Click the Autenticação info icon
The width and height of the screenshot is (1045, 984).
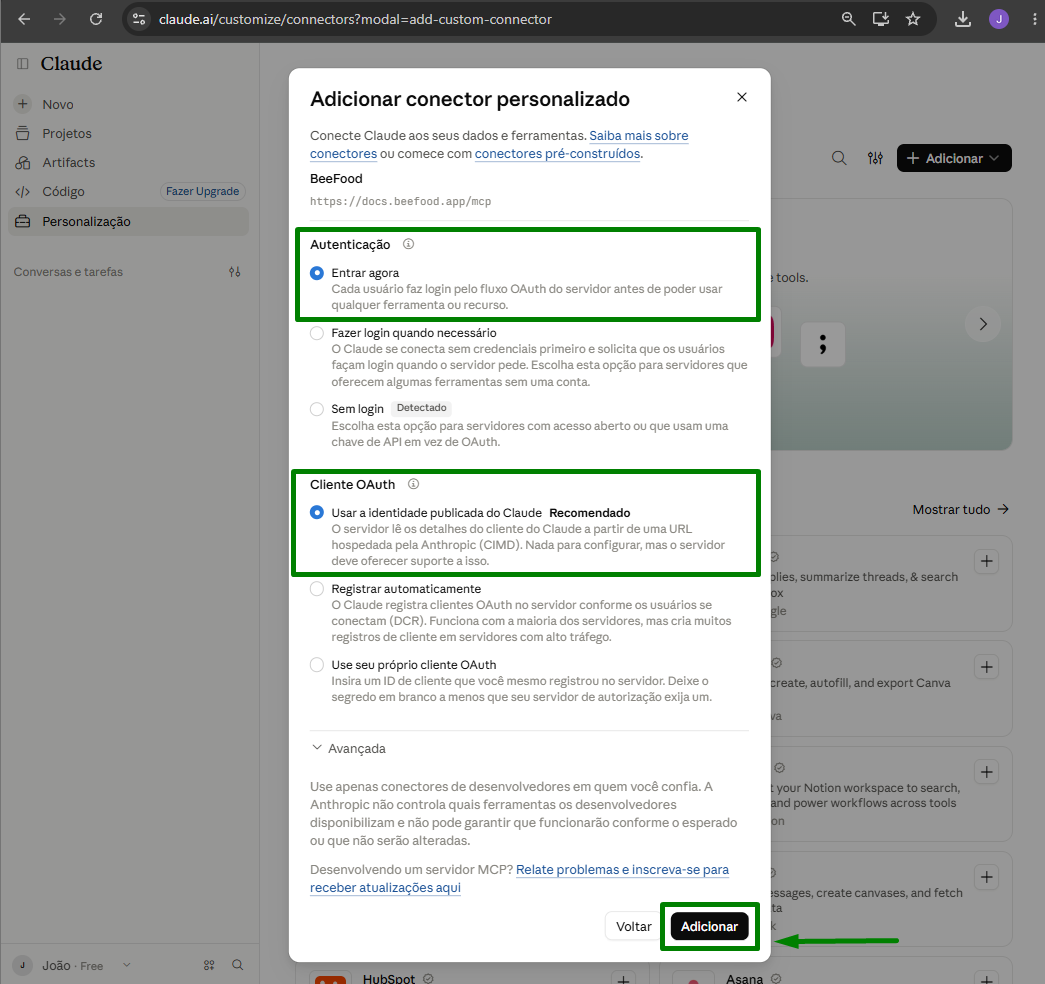click(x=409, y=244)
